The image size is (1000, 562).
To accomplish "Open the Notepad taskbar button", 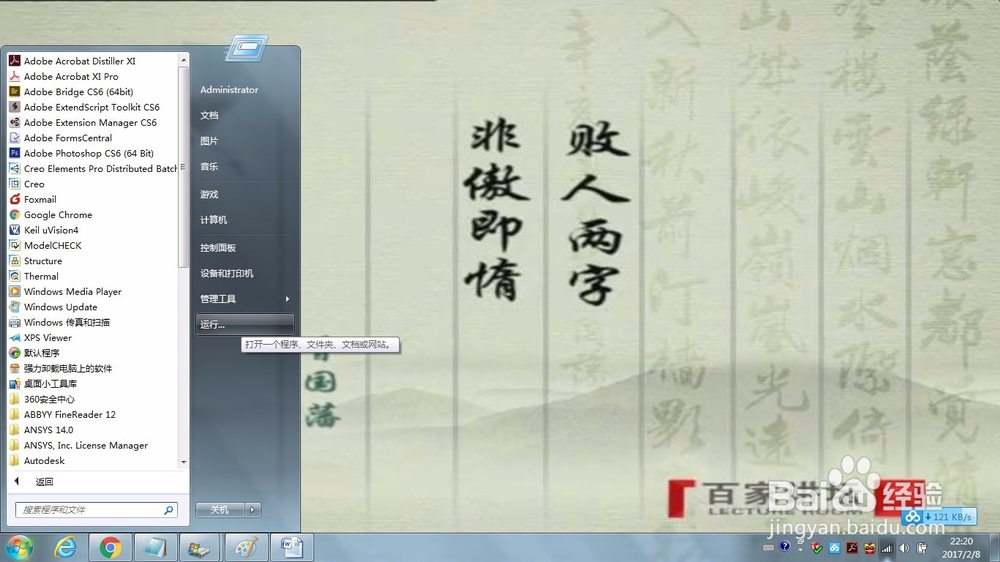I will [x=156, y=547].
